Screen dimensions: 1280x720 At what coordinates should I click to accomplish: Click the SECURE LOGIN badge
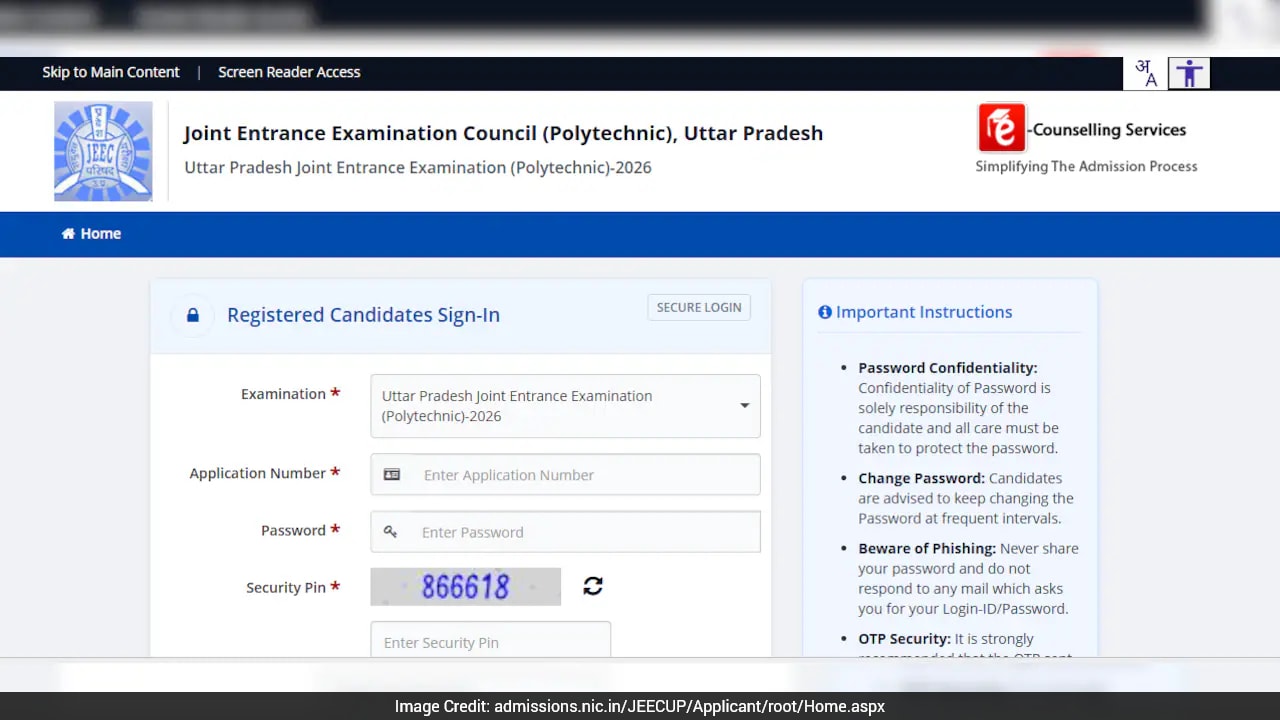[x=699, y=307]
